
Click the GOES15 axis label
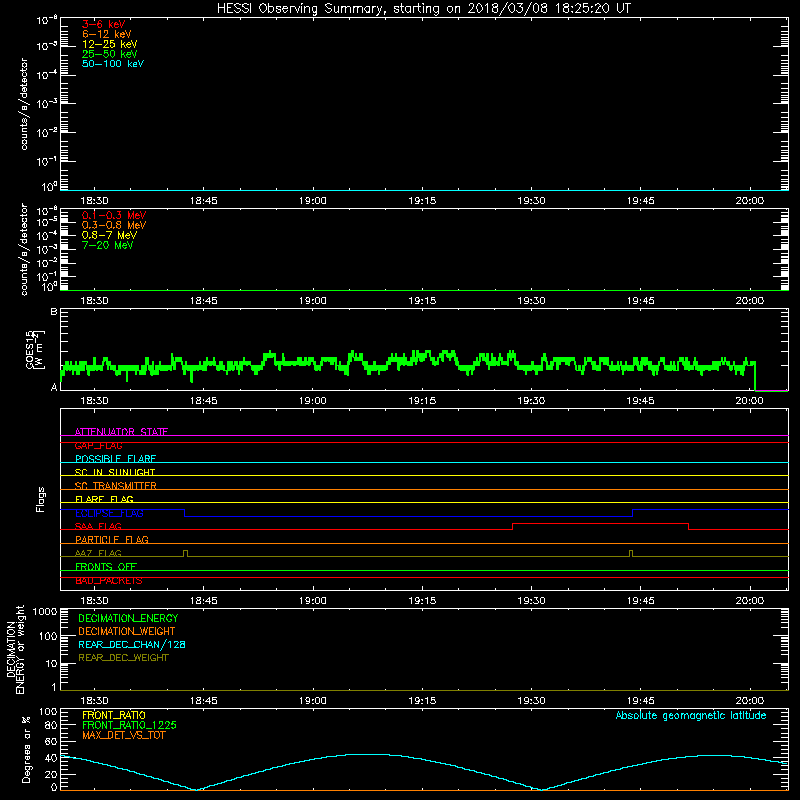[35, 349]
